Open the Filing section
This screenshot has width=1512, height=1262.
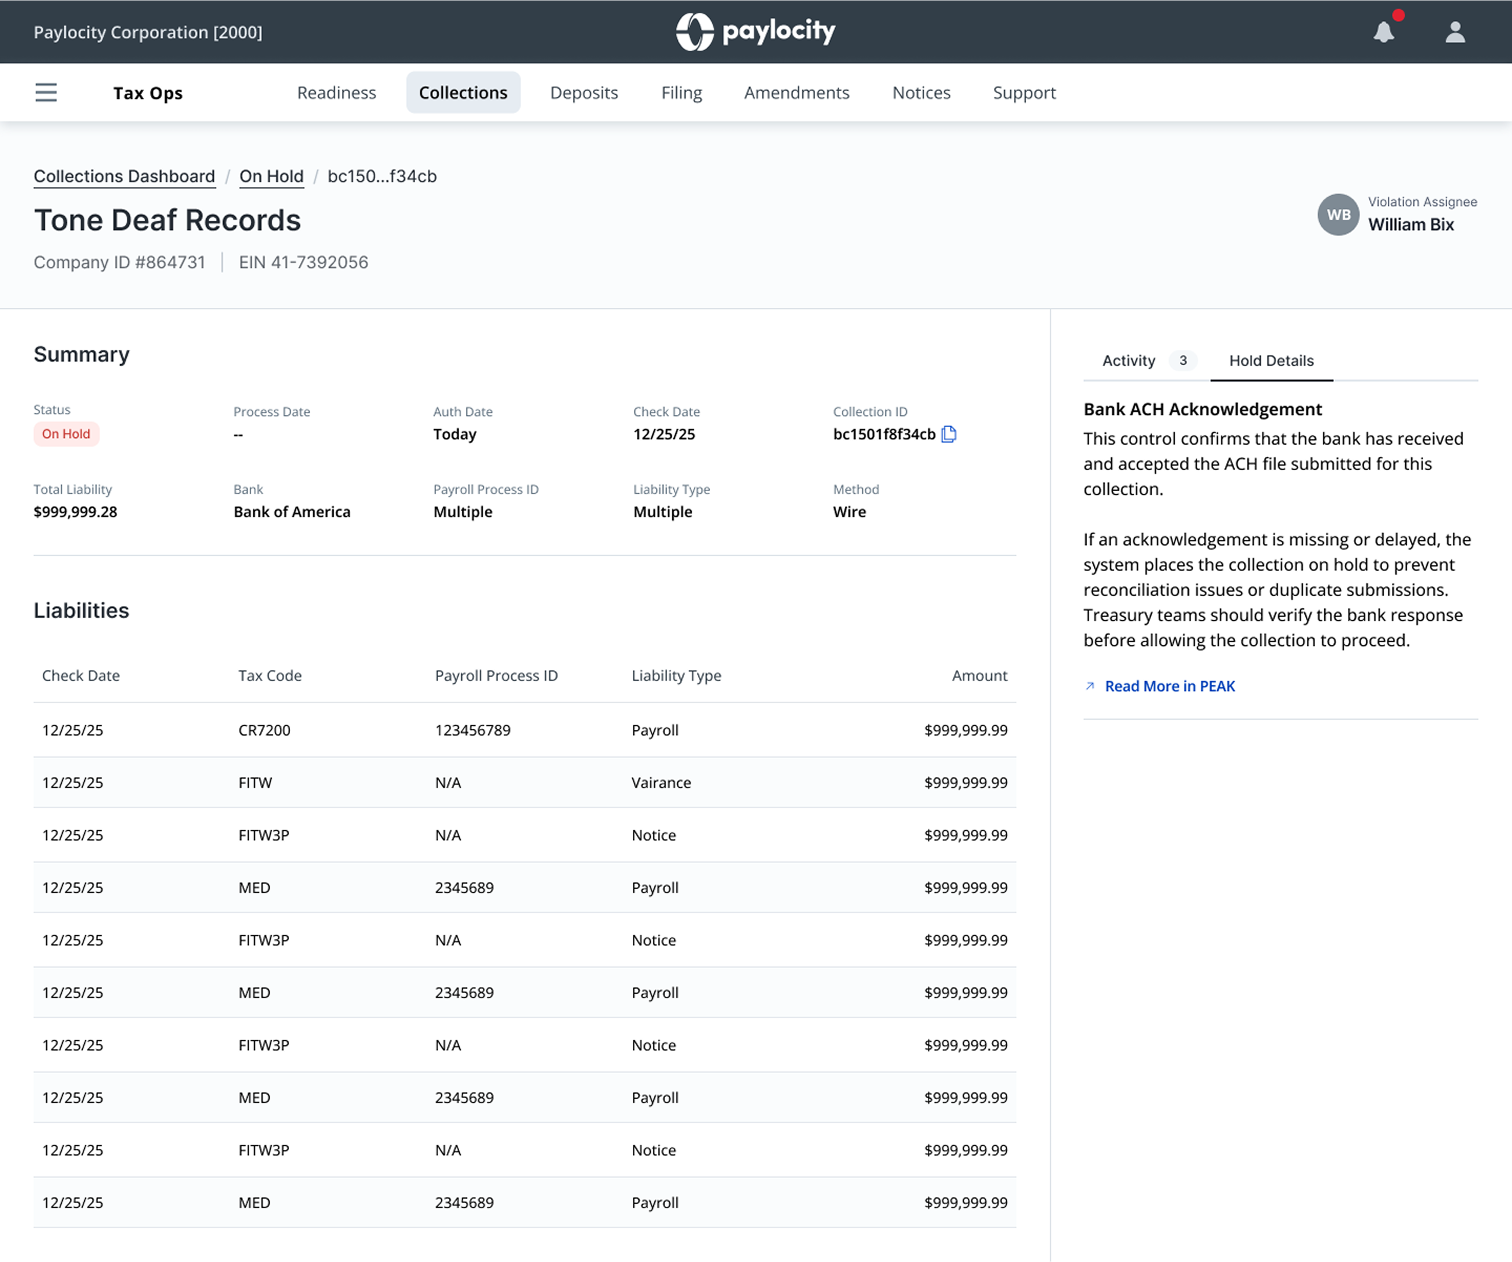[681, 93]
